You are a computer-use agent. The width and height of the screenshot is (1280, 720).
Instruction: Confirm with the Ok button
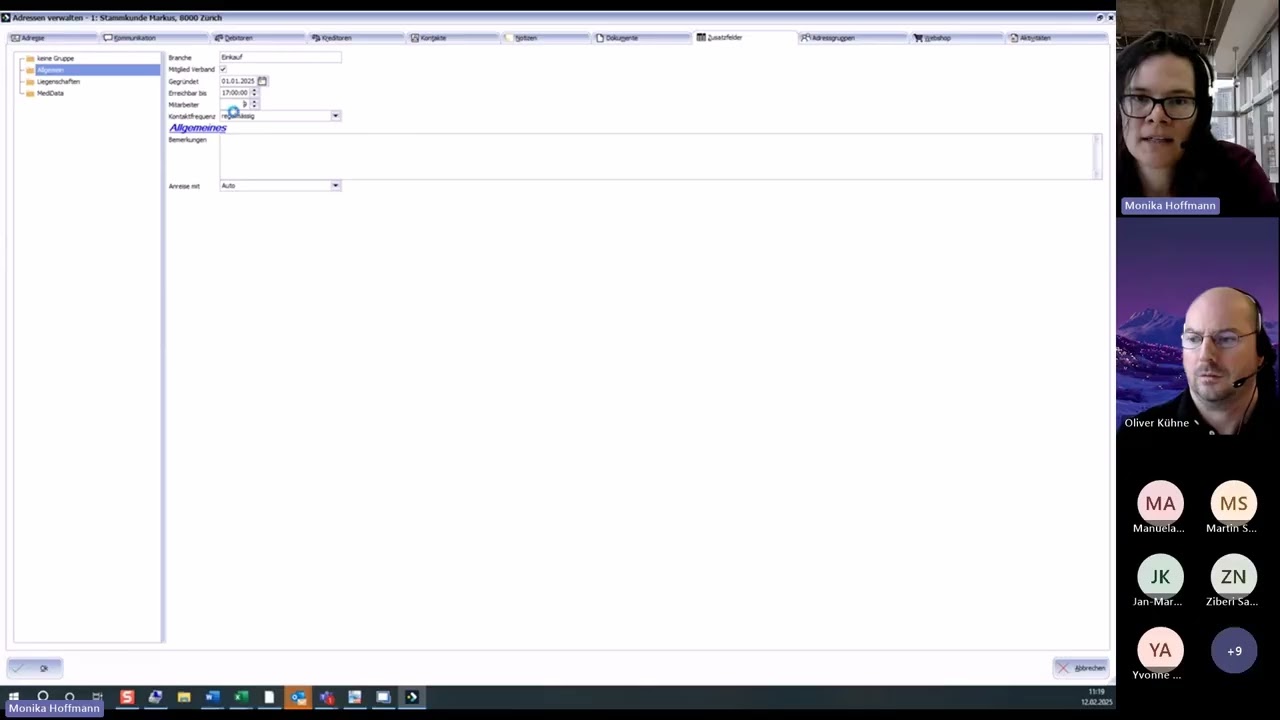(x=36, y=668)
